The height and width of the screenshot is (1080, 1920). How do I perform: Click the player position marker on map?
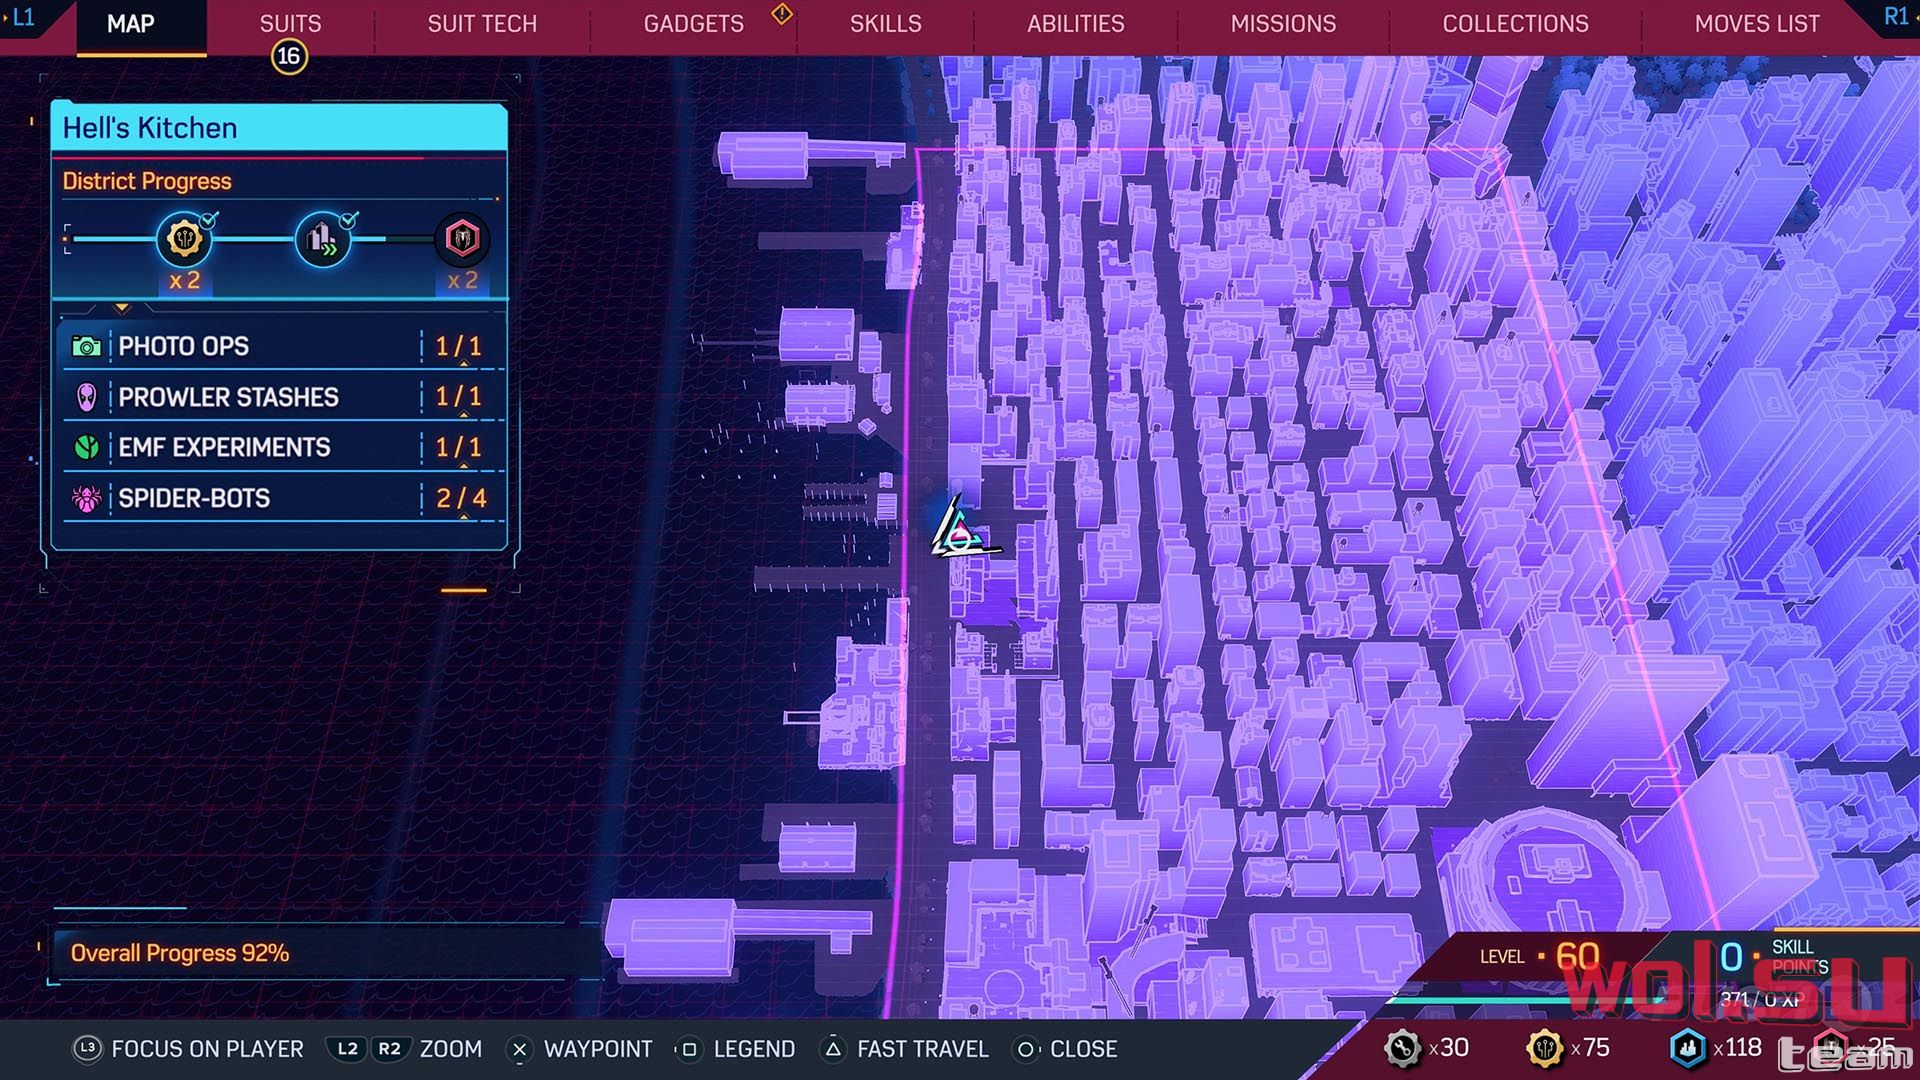960,530
